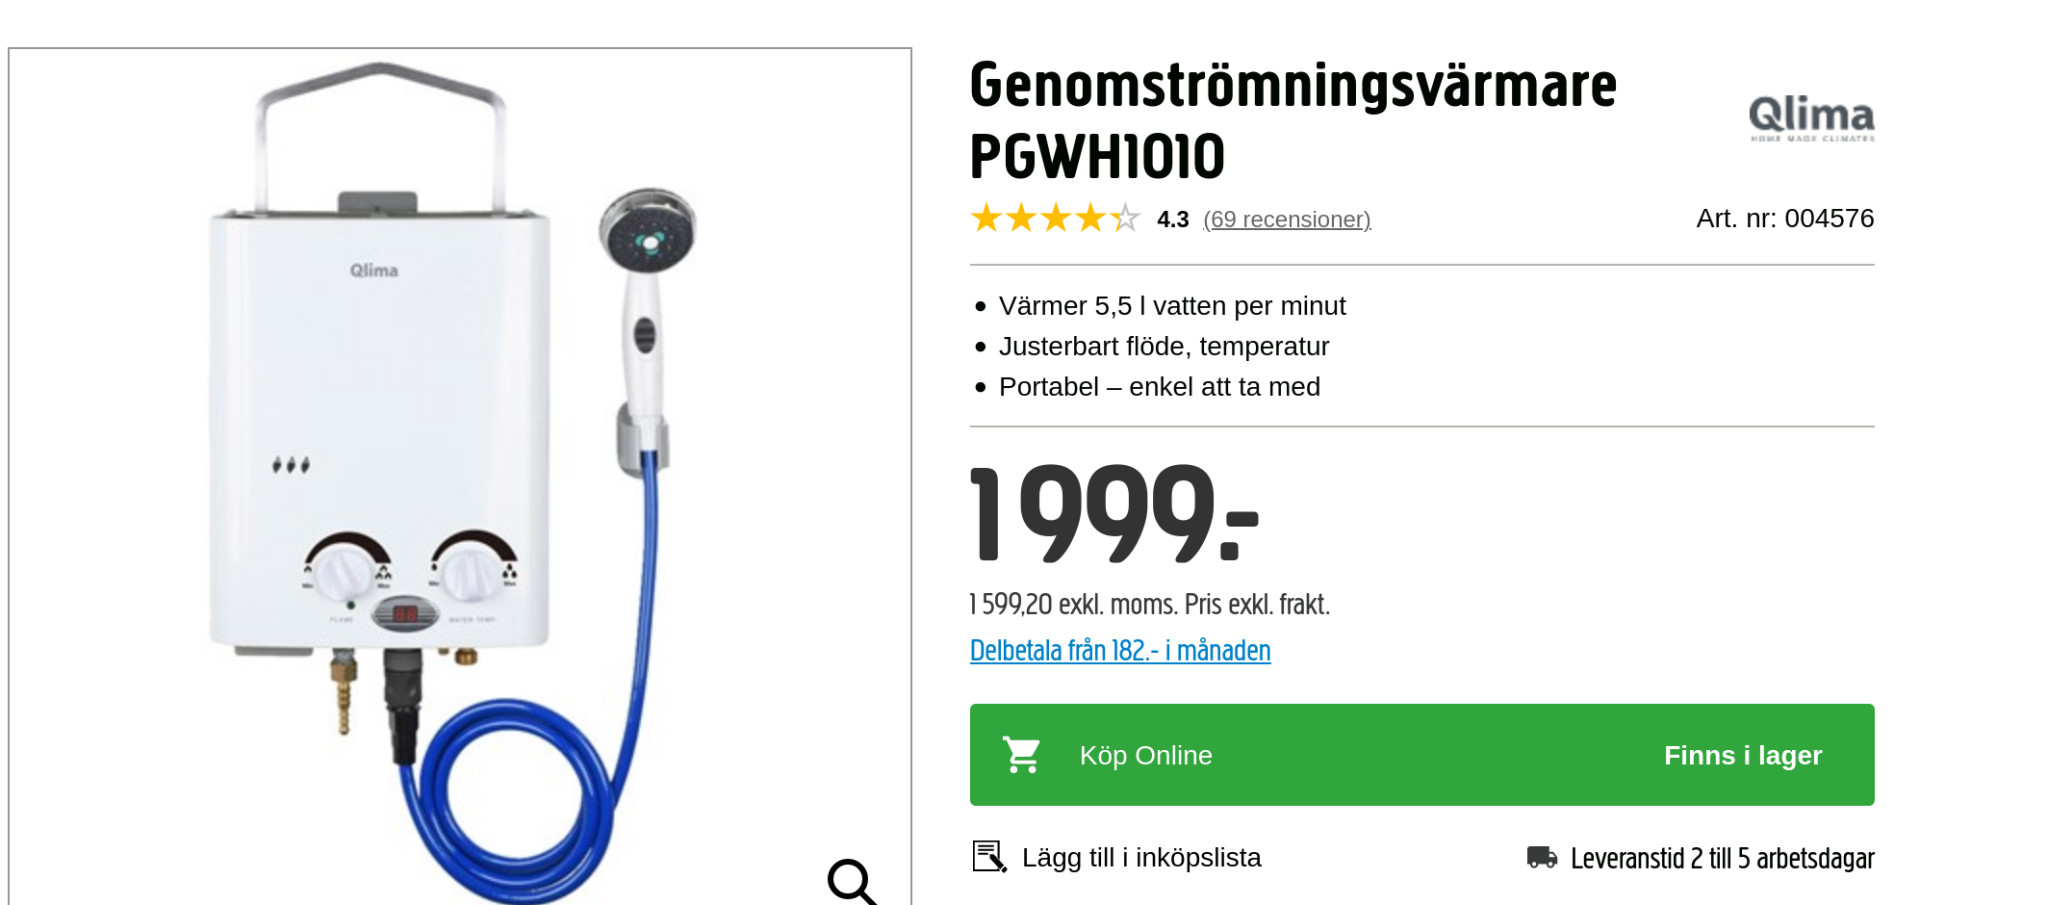The width and height of the screenshot is (2048, 905).
Task: Select Lägg till i inköpslista text
Action: [1141, 857]
